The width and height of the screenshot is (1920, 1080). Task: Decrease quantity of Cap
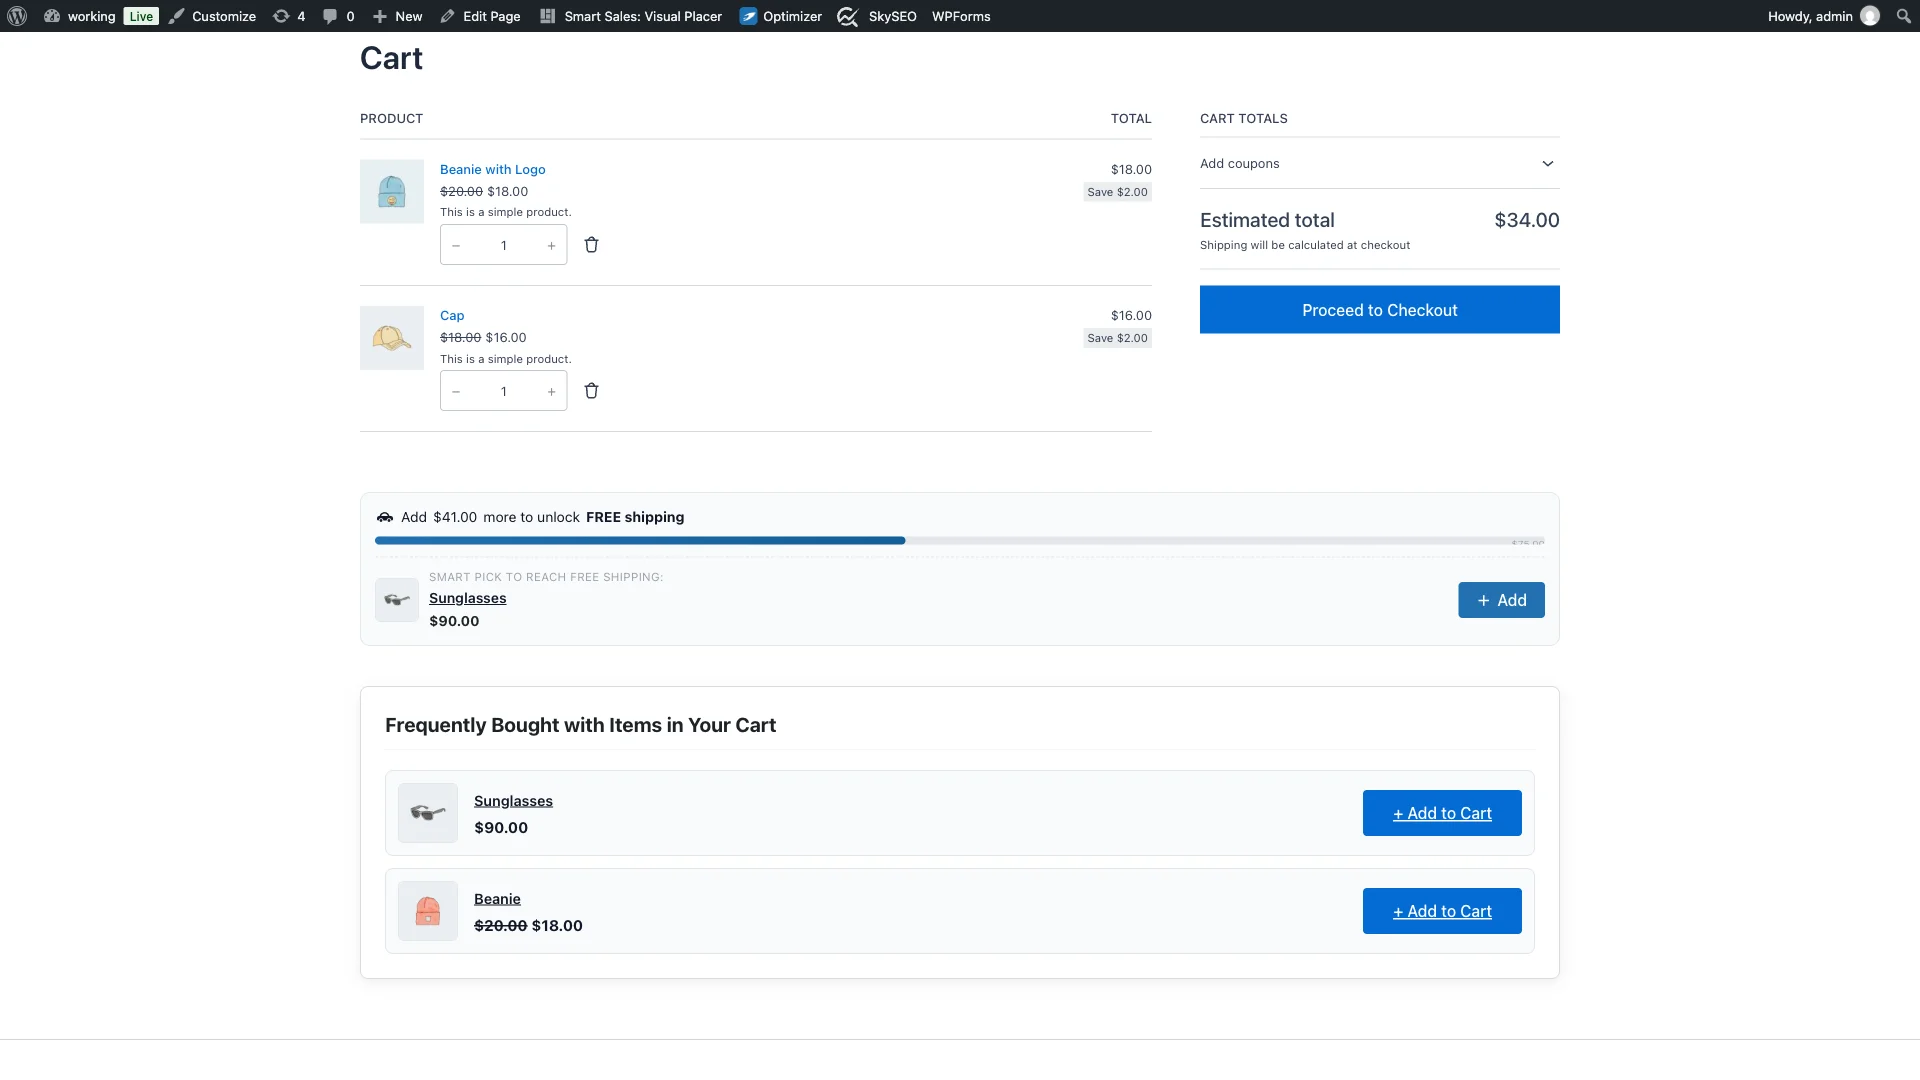(x=456, y=392)
